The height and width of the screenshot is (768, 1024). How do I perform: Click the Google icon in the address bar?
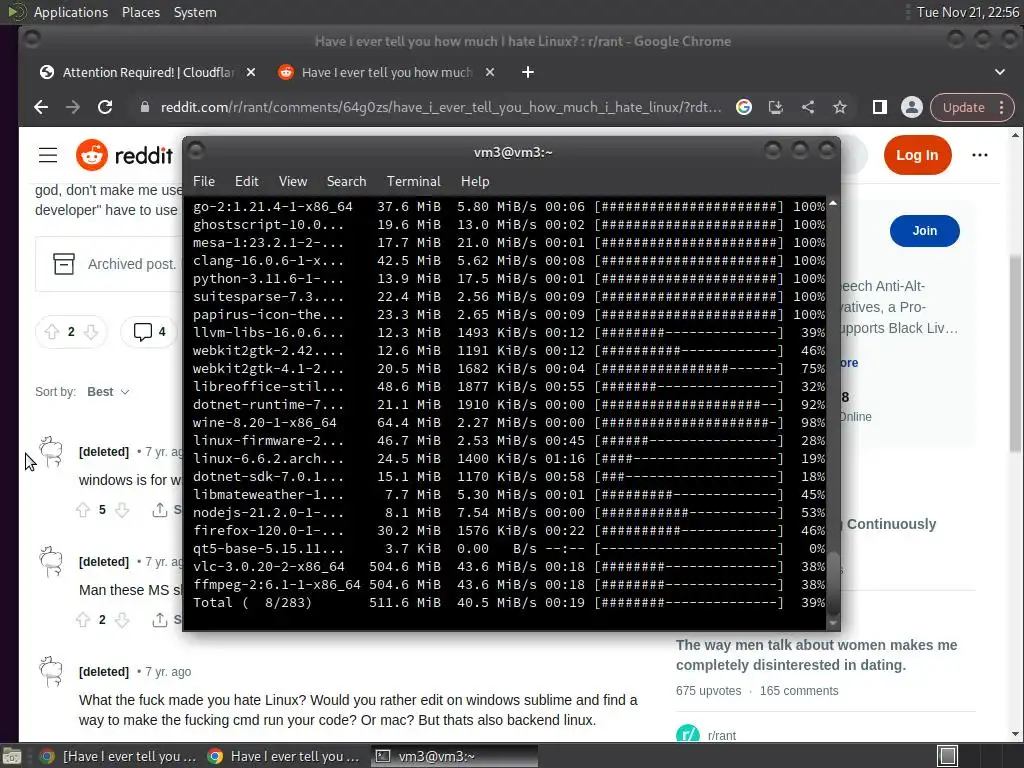pyautogui.click(x=744, y=107)
